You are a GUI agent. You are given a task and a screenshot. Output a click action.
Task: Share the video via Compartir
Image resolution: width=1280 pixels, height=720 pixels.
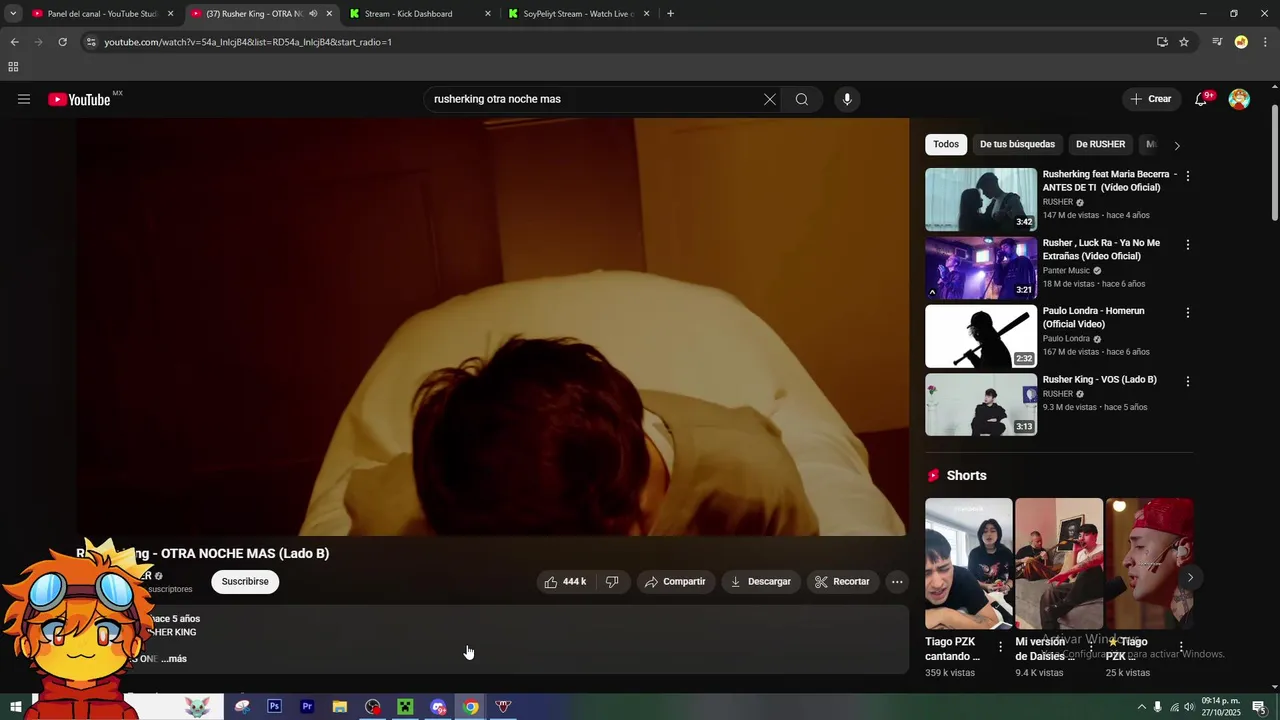click(x=675, y=582)
